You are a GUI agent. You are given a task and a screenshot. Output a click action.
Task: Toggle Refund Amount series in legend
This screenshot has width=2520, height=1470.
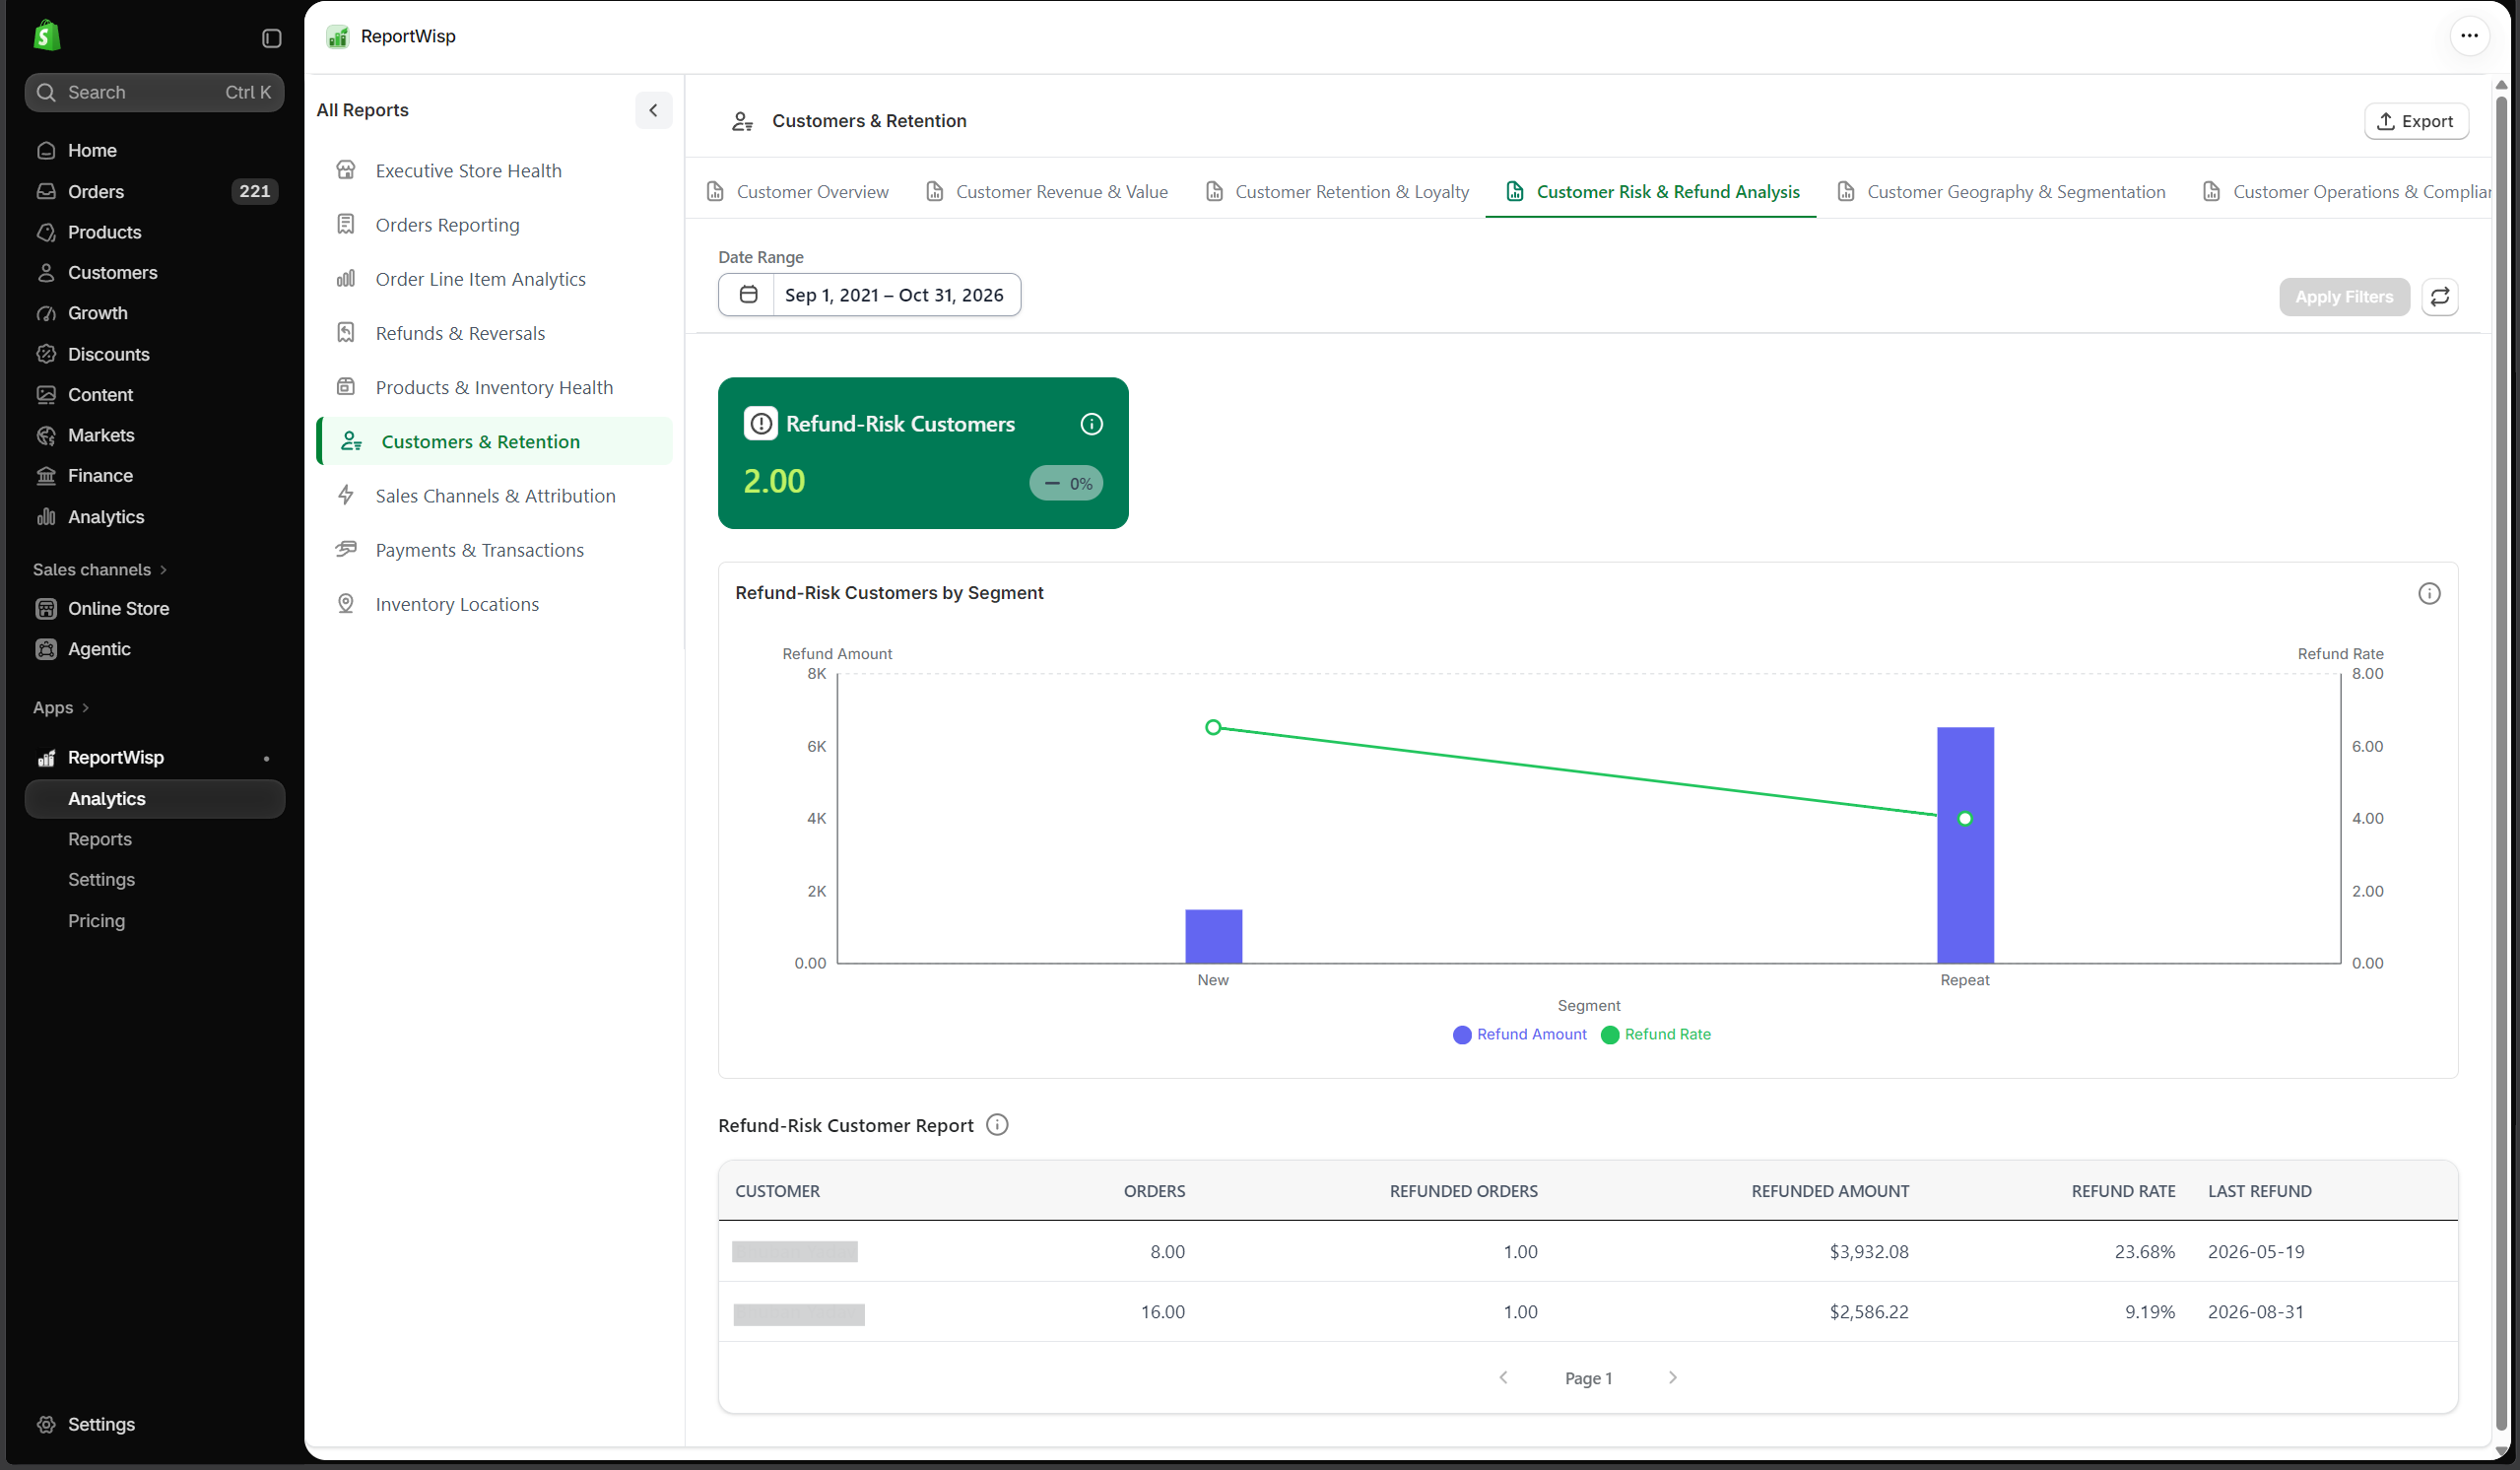point(1519,1034)
